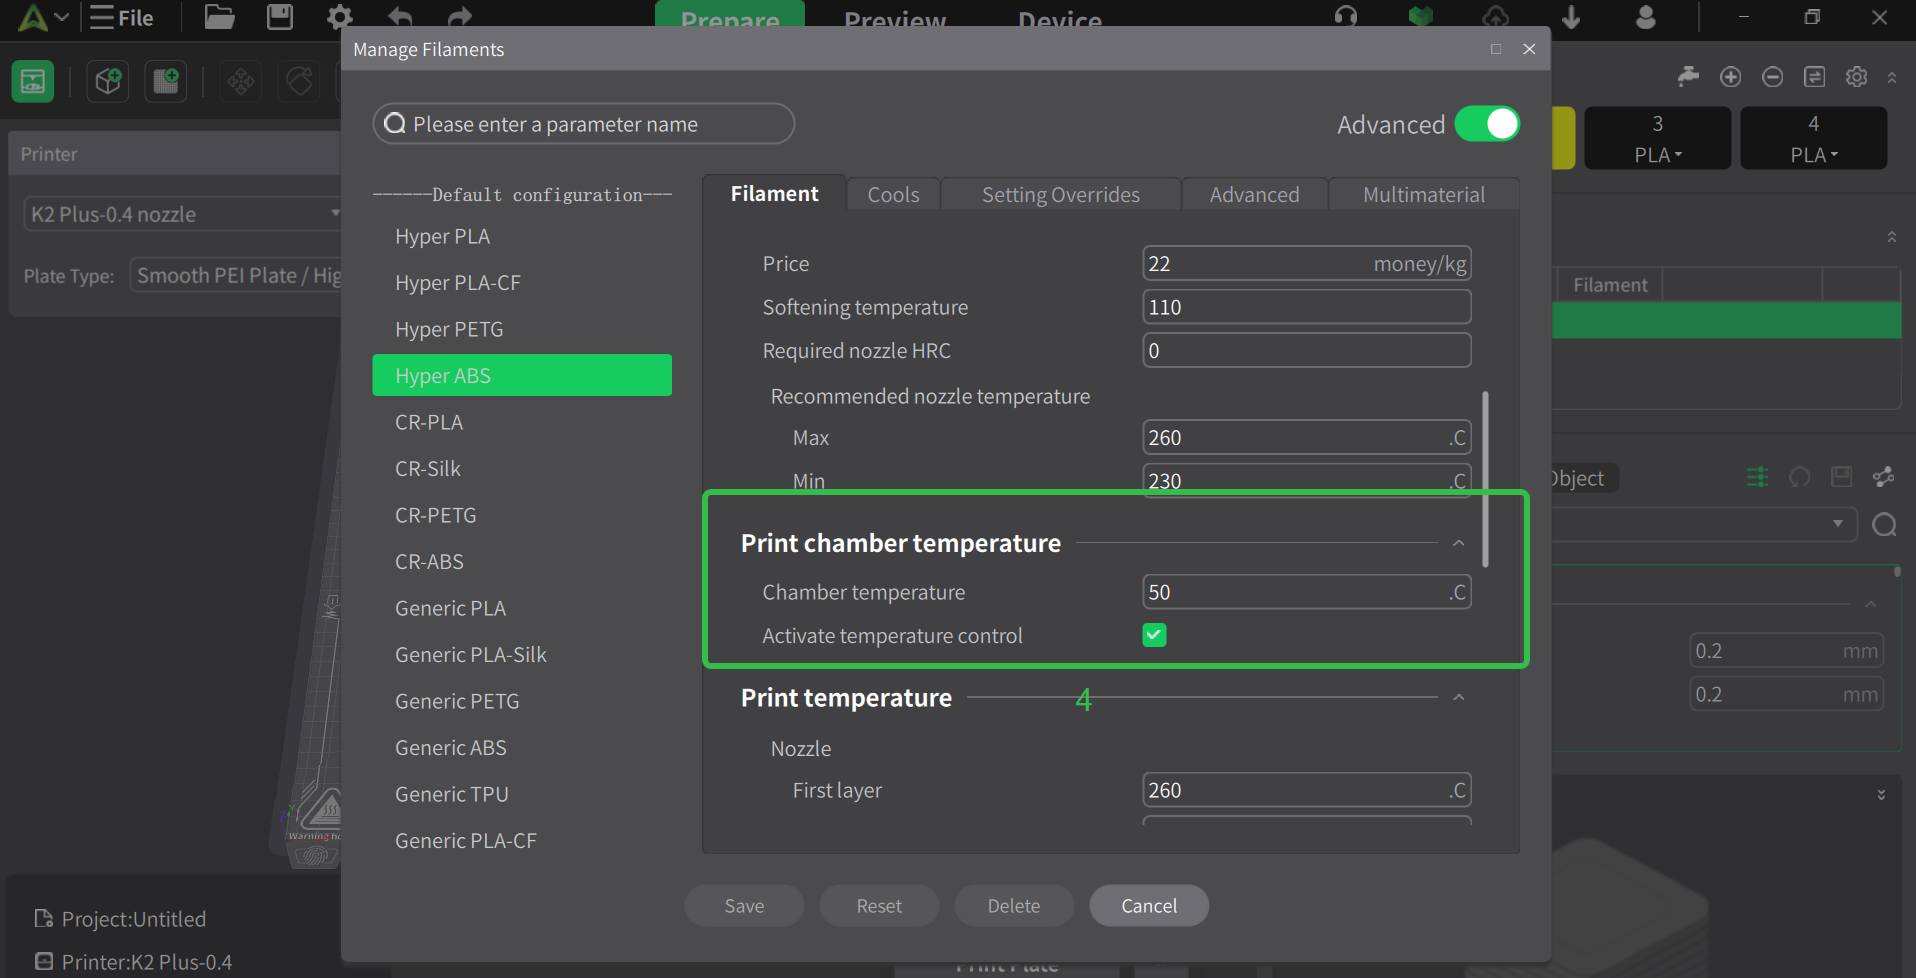The image size is (1916, 978).
Task: Open filament settings gear near filament slots
Action: [x=1857, y=76]
